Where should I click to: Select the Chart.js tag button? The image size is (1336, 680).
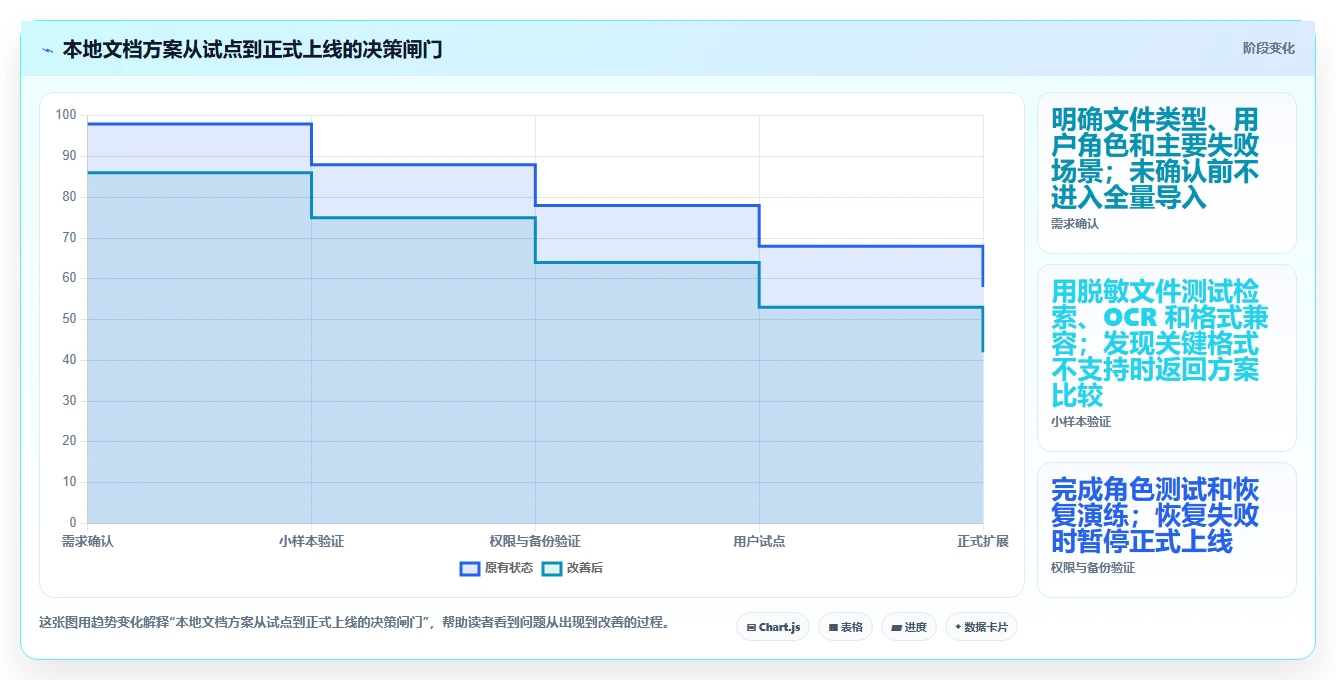(x=773, y=627)
